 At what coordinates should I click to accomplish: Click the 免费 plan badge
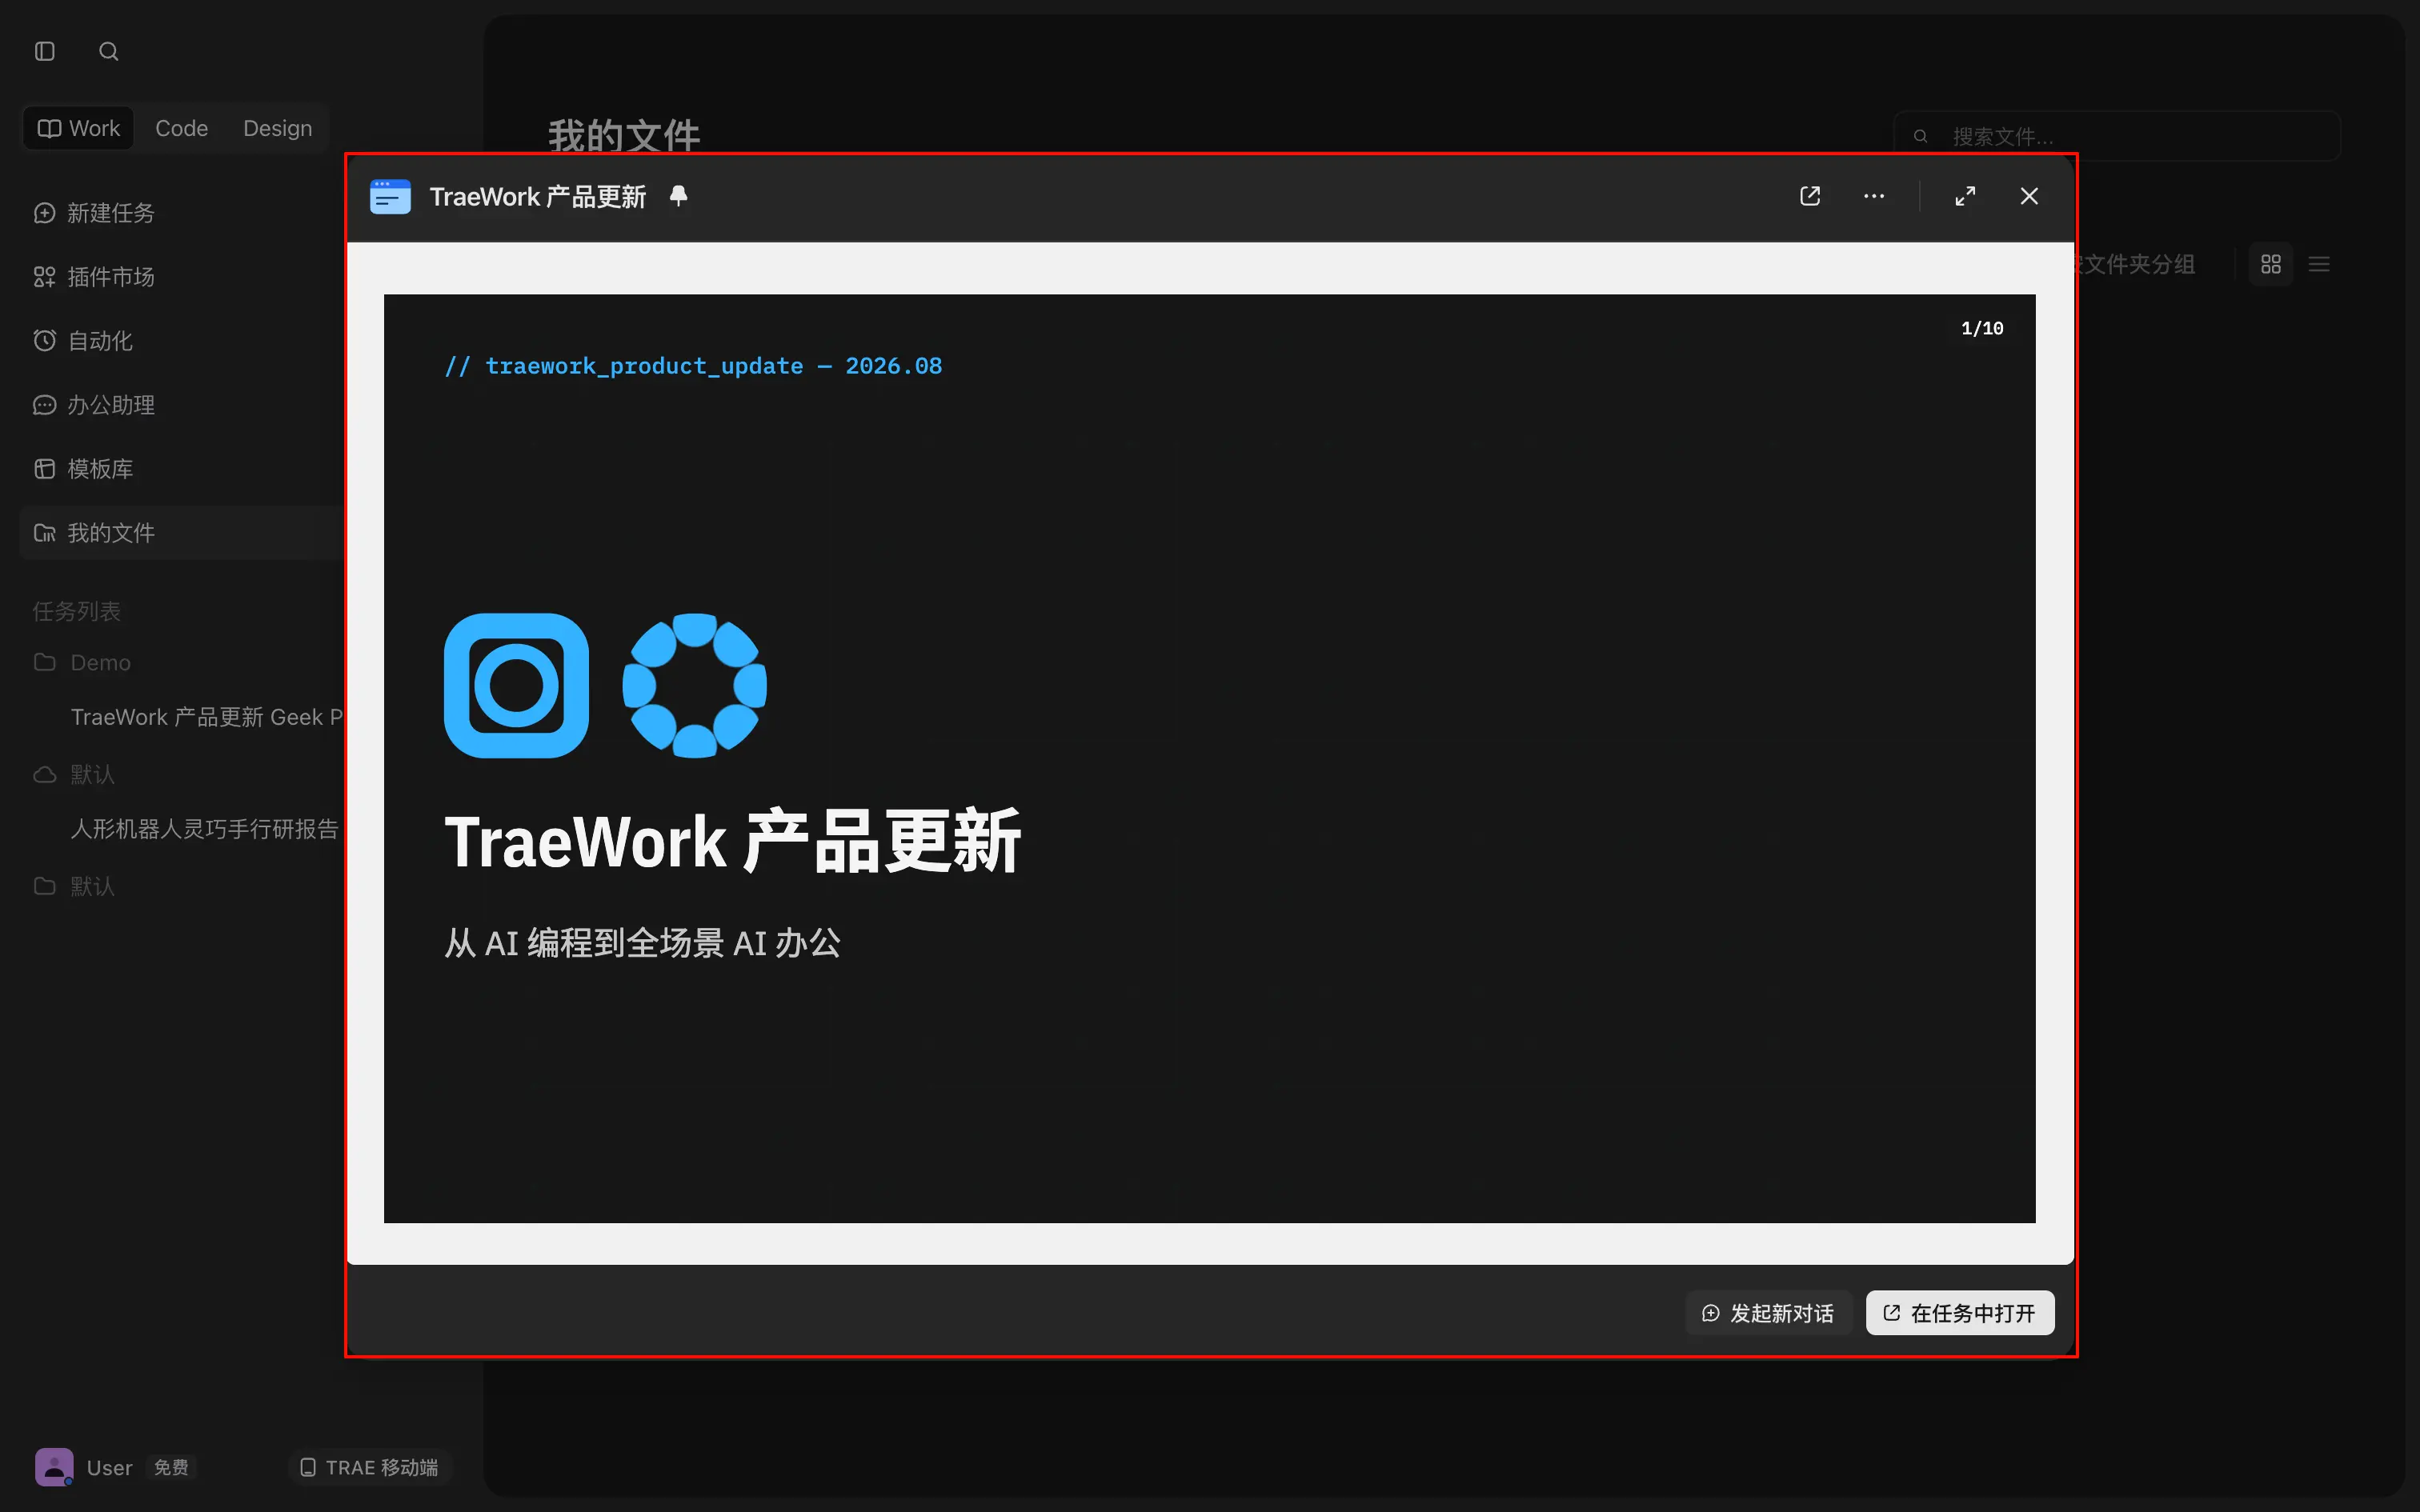[171, 1467]
